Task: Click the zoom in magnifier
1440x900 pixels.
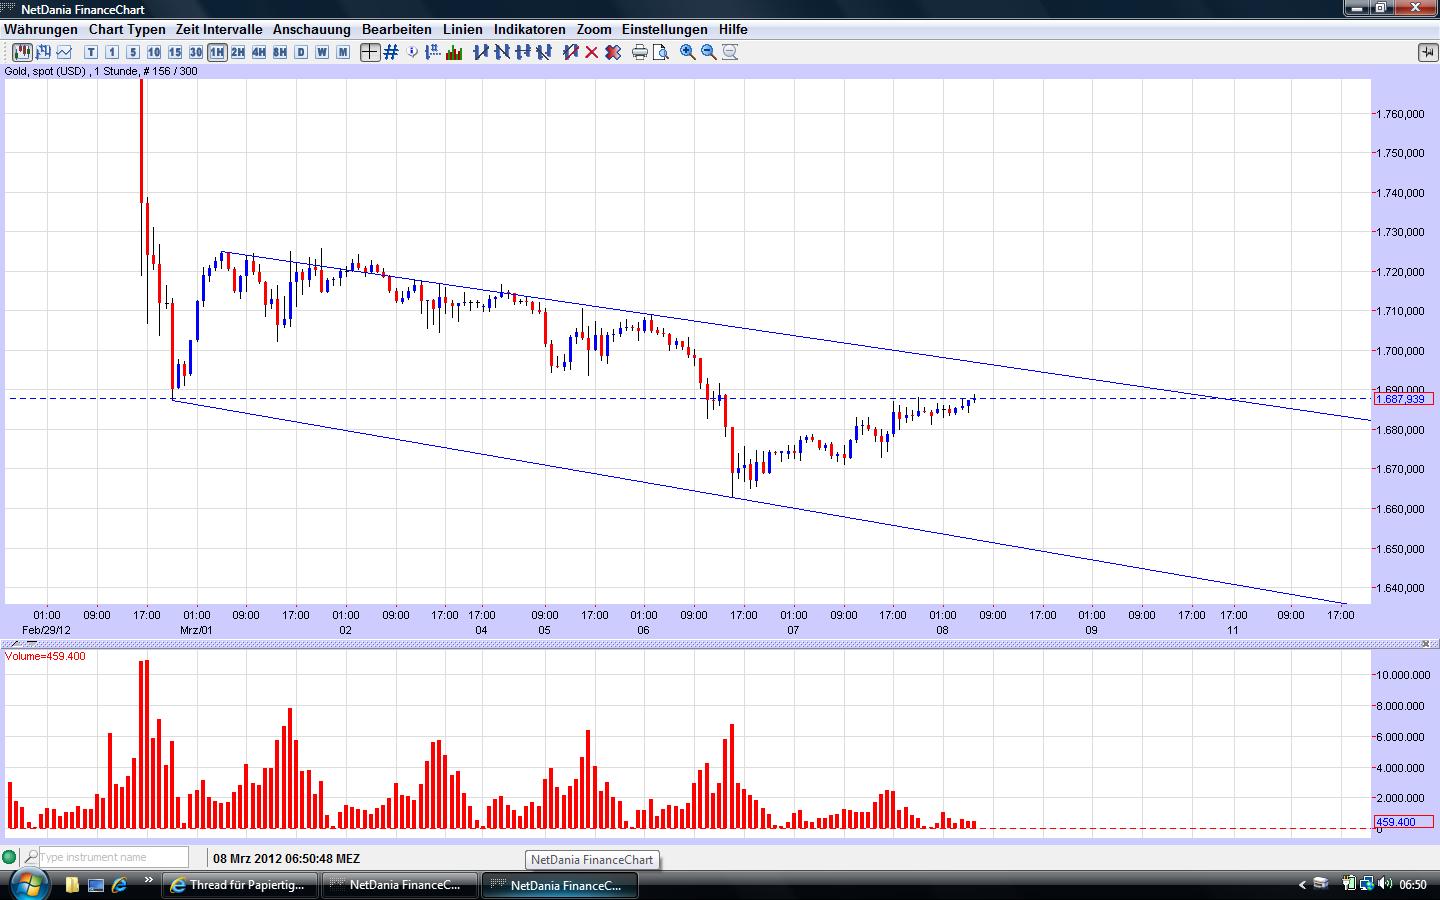Action: click(688, 52)
